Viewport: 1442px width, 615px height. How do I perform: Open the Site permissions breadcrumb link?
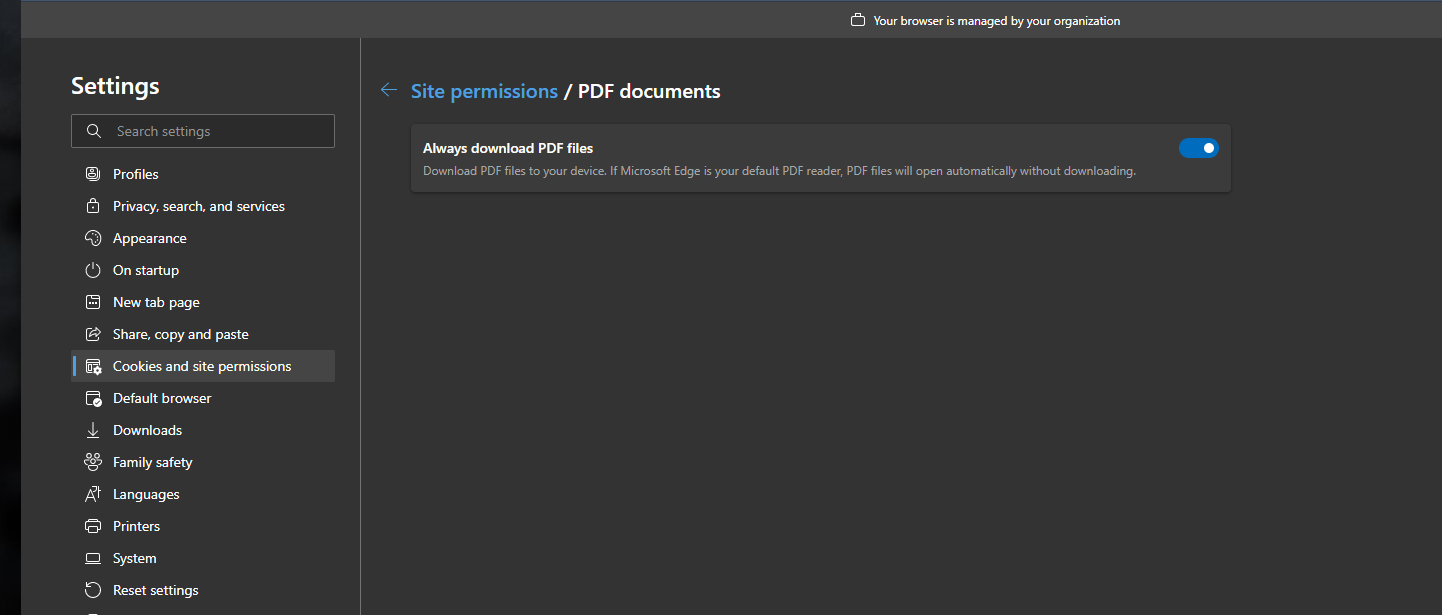(484, 91)
